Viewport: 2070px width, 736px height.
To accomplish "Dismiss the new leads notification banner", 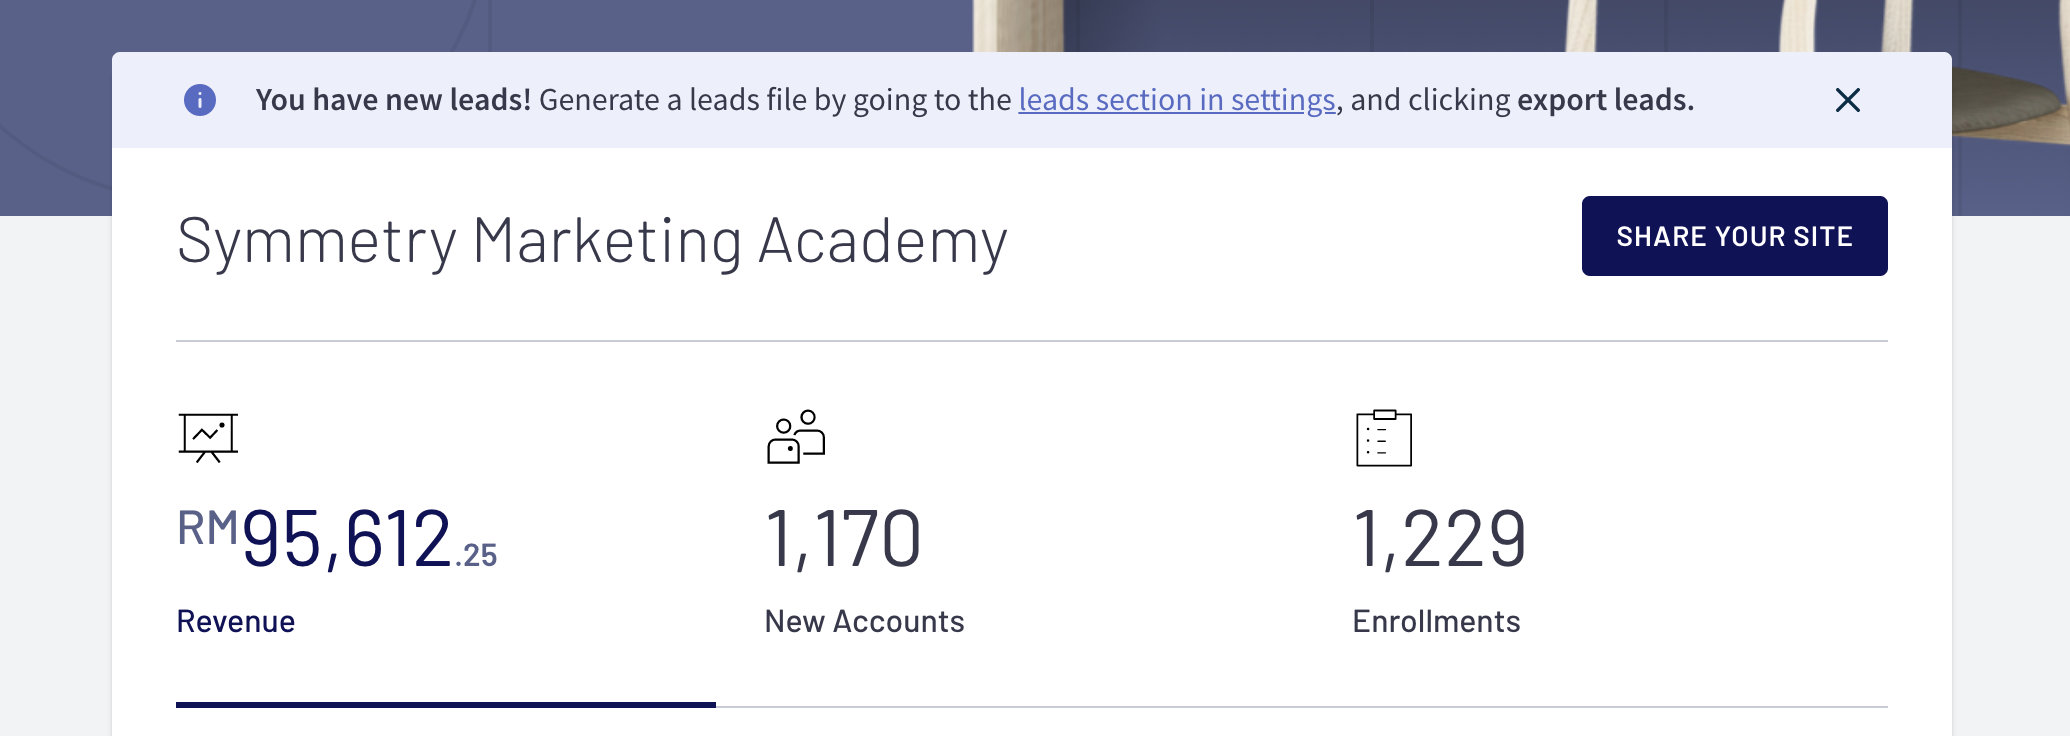I will 1847,100.
